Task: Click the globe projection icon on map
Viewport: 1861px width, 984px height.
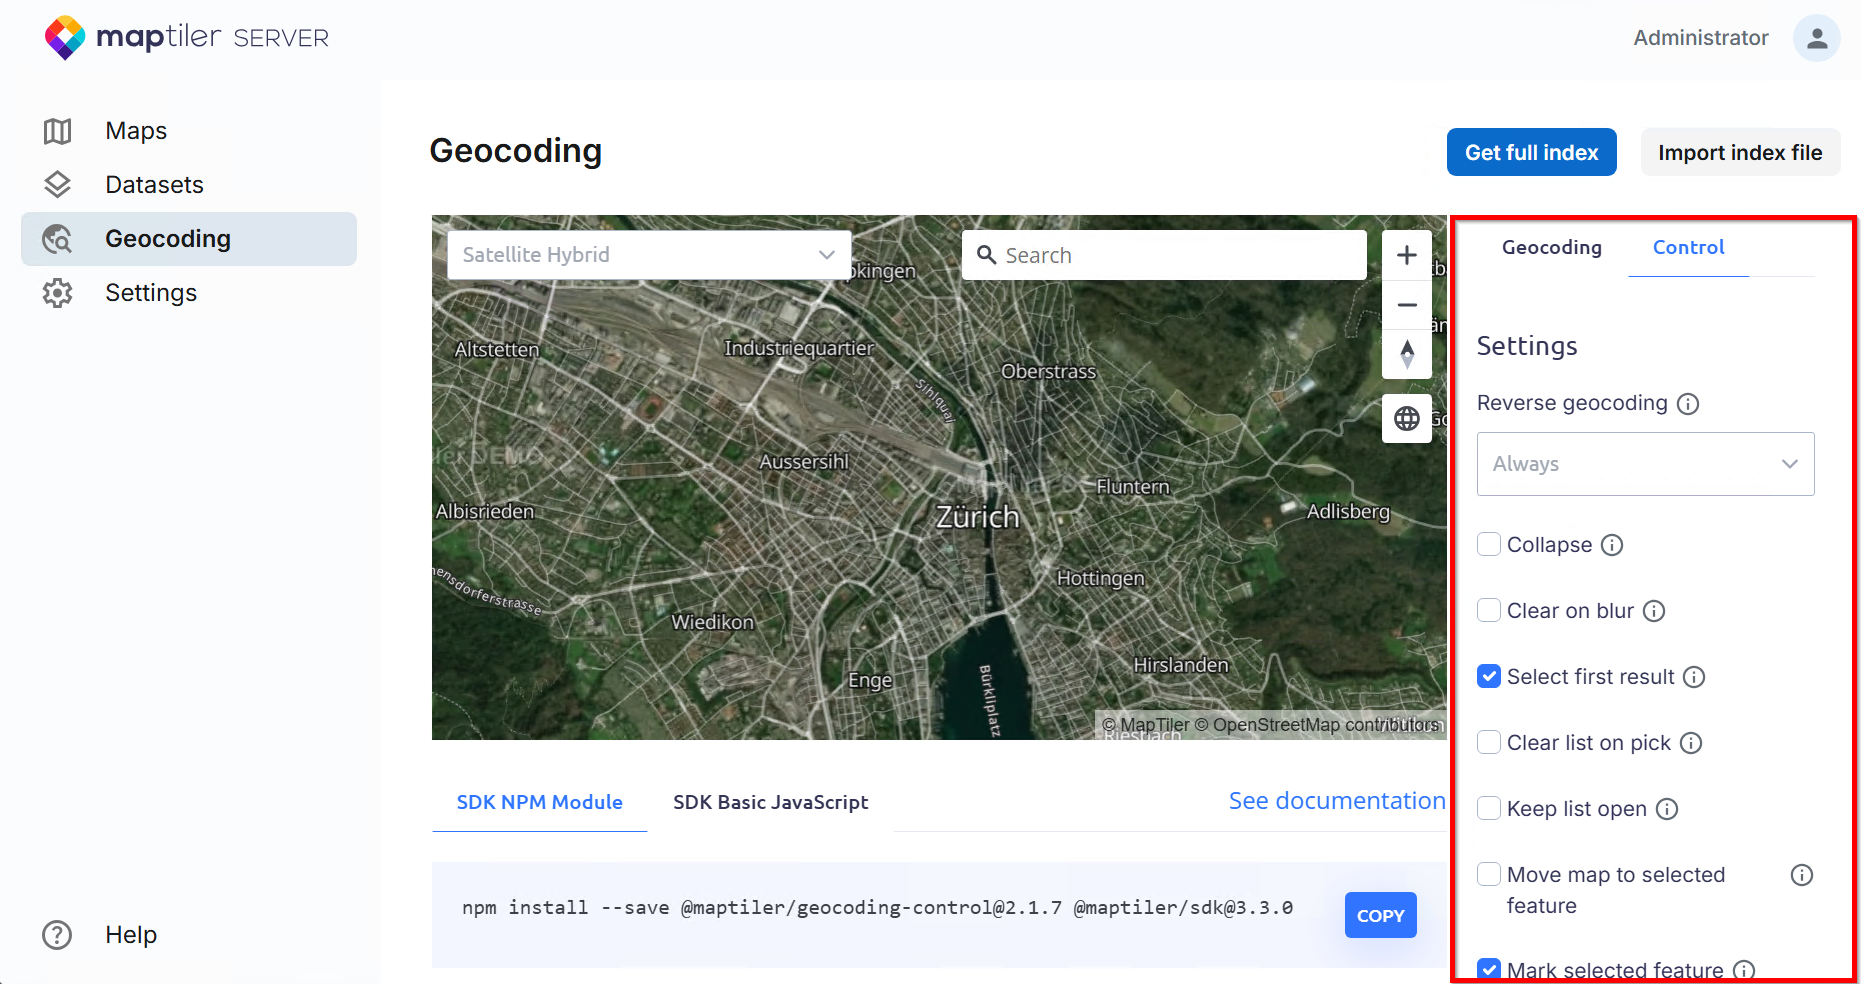Action: (1406, 418)
